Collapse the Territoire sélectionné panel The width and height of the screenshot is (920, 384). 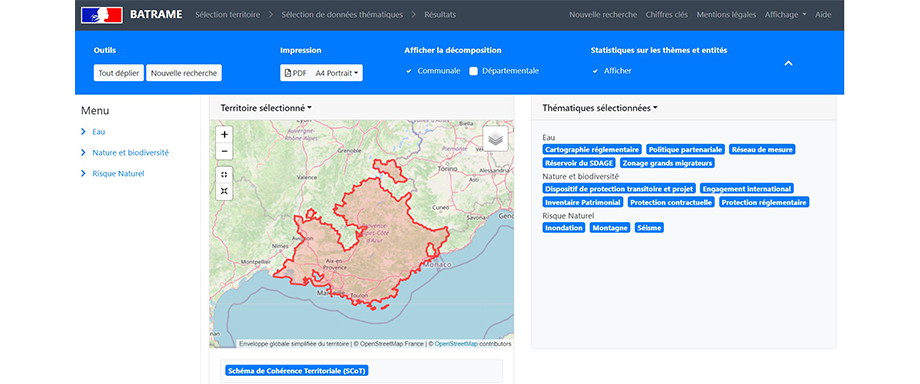coord(266,108)
